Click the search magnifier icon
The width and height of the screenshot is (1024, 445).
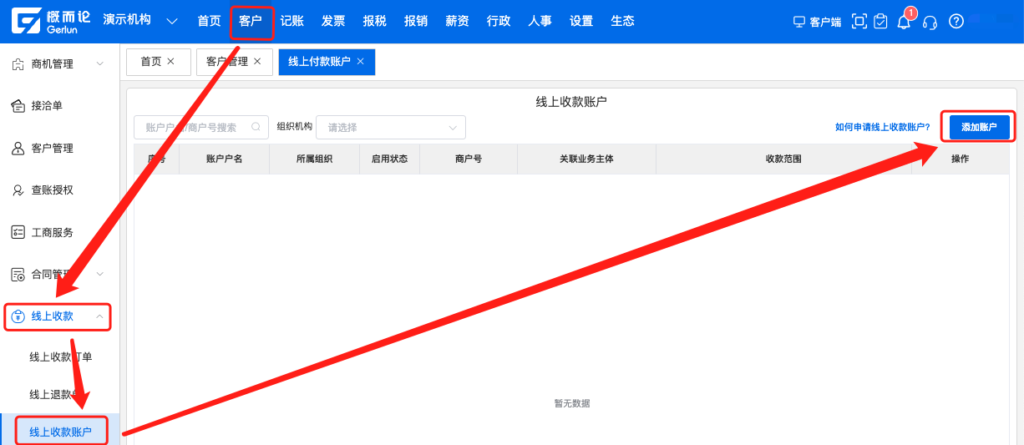point(256,127)
